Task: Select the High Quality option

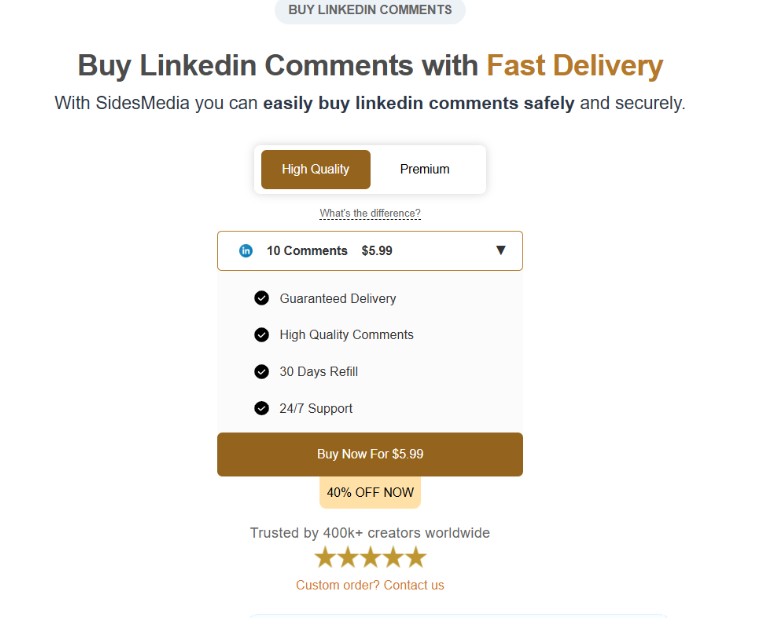Action: coord(316,169)
